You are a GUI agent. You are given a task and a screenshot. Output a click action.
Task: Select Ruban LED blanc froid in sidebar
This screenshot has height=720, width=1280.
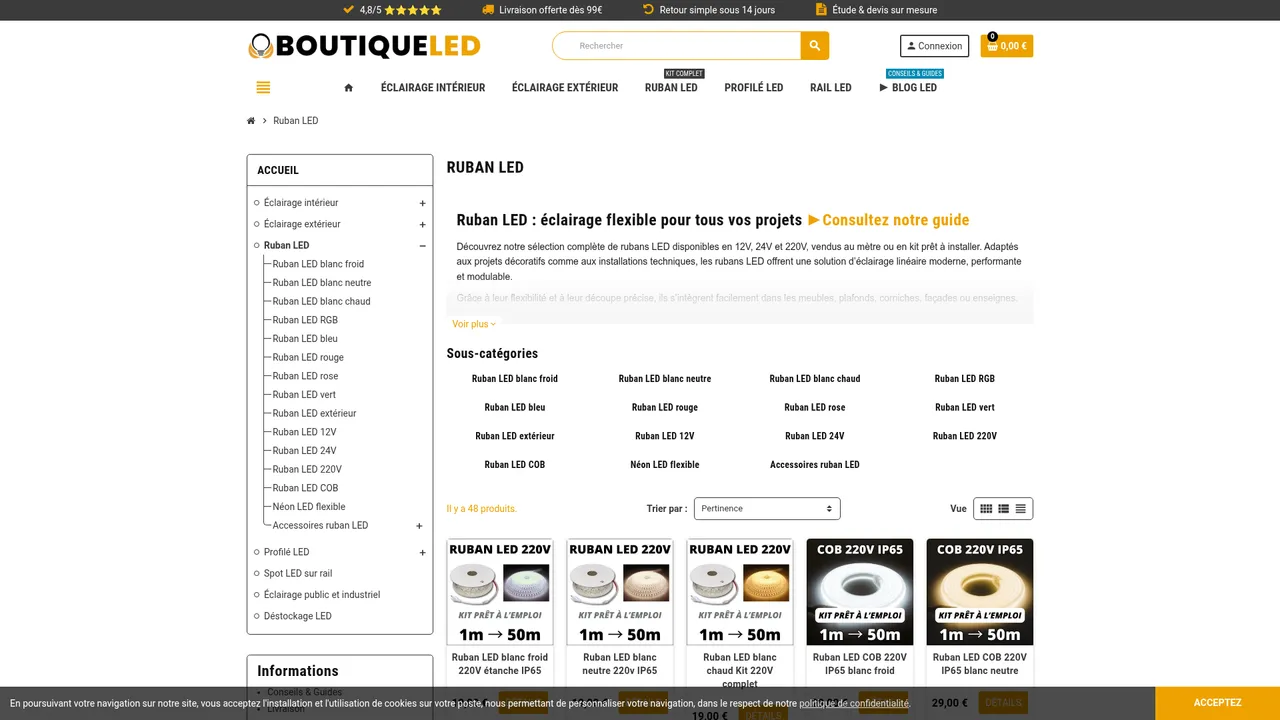(x=318, y=264)
